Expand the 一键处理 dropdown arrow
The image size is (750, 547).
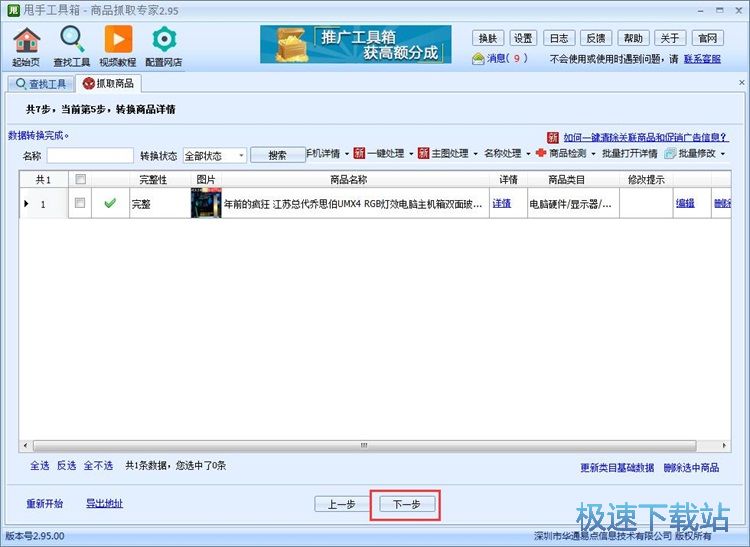click(x=411, y=154)
